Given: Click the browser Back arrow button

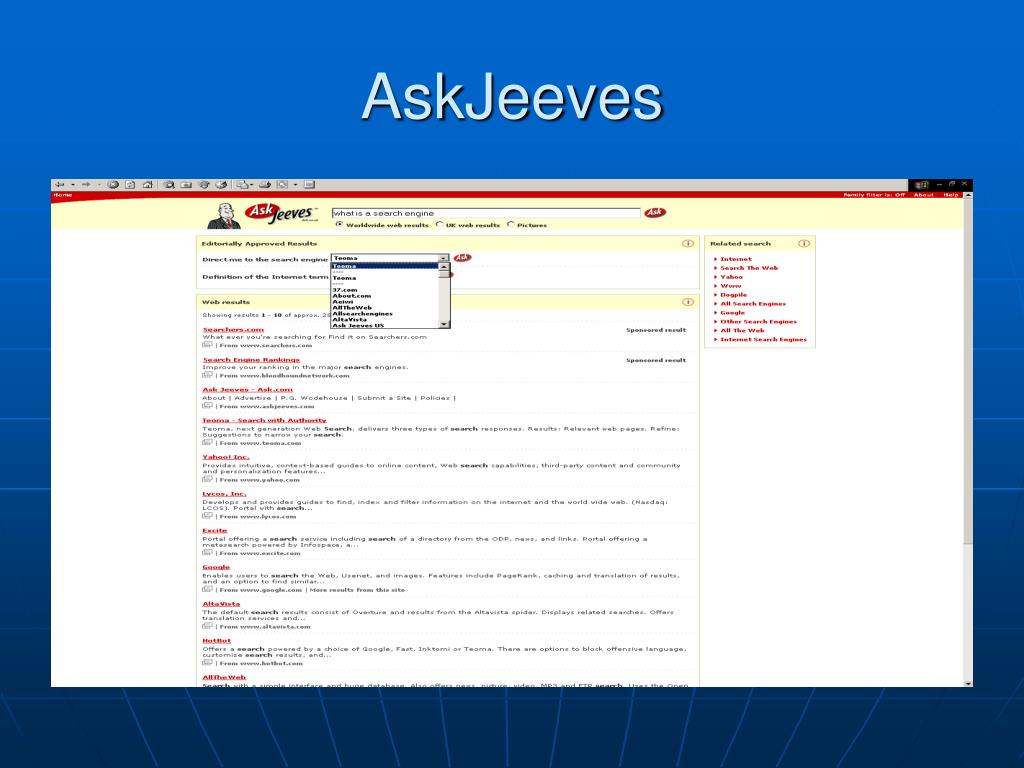Looking at the screenshot, I should [59, 185].
